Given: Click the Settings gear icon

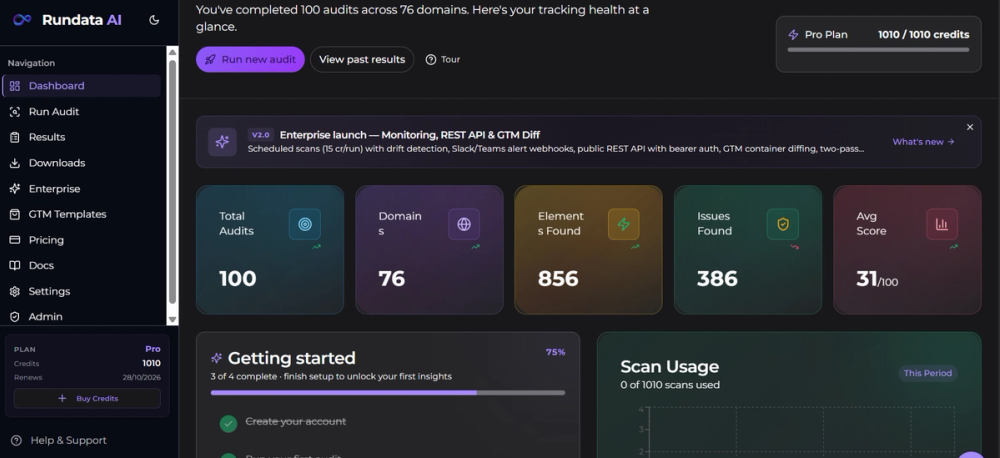Looking at the screenshot, I should (x=15, y=291).
